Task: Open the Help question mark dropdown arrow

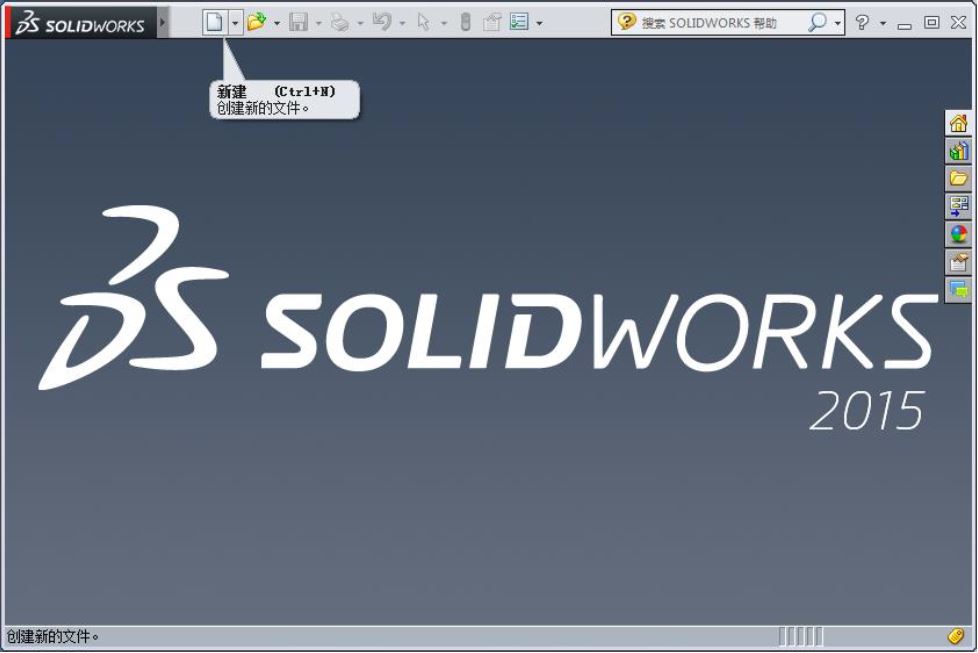Action: tap(883, 22)
